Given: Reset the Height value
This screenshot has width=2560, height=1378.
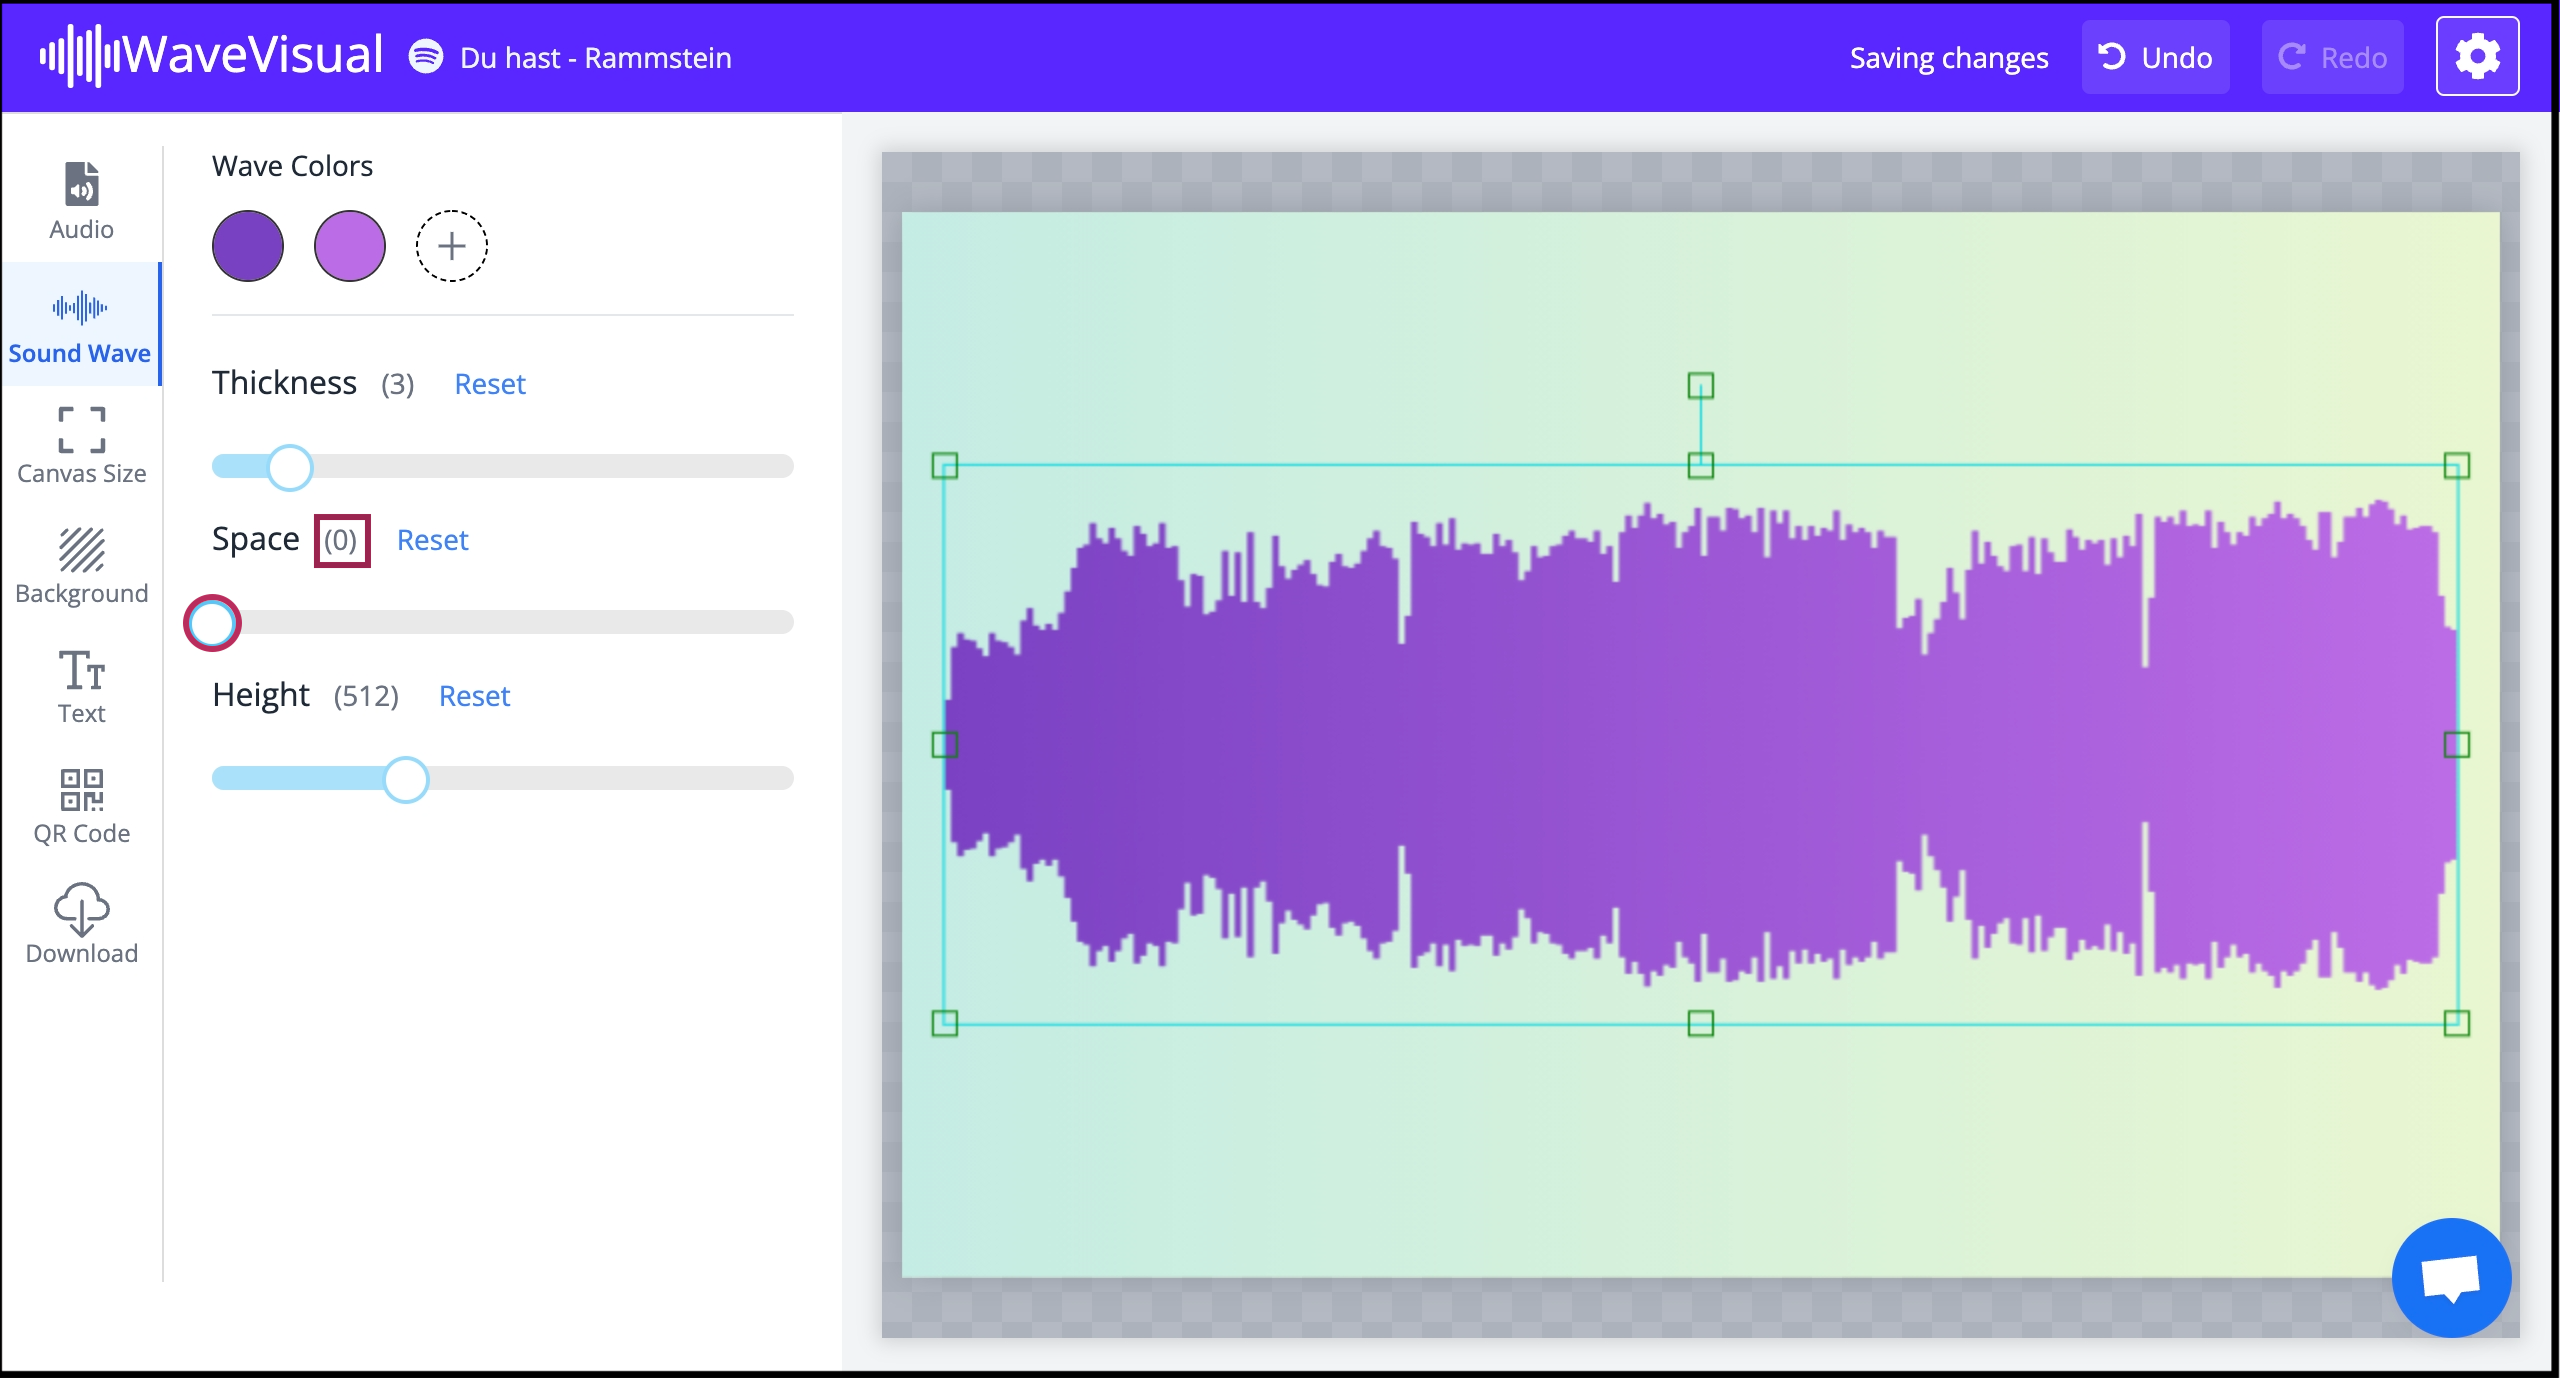Looking at the screenshot, I should pos(474,695).
